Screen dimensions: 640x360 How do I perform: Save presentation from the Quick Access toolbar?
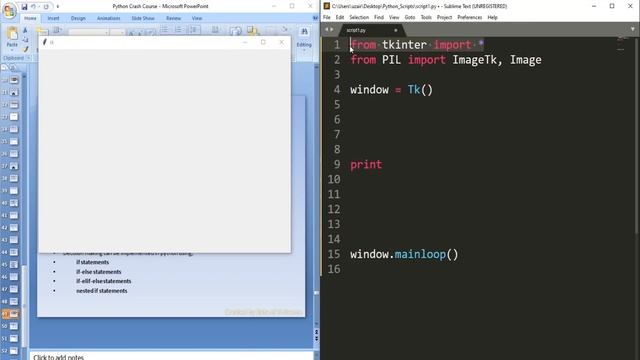point(24,7)
